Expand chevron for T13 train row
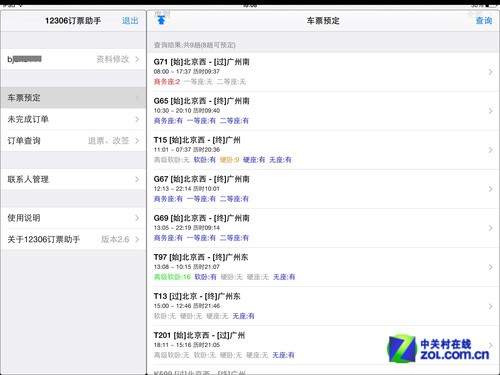Screen dimensions: 500x375 (490, 306)
